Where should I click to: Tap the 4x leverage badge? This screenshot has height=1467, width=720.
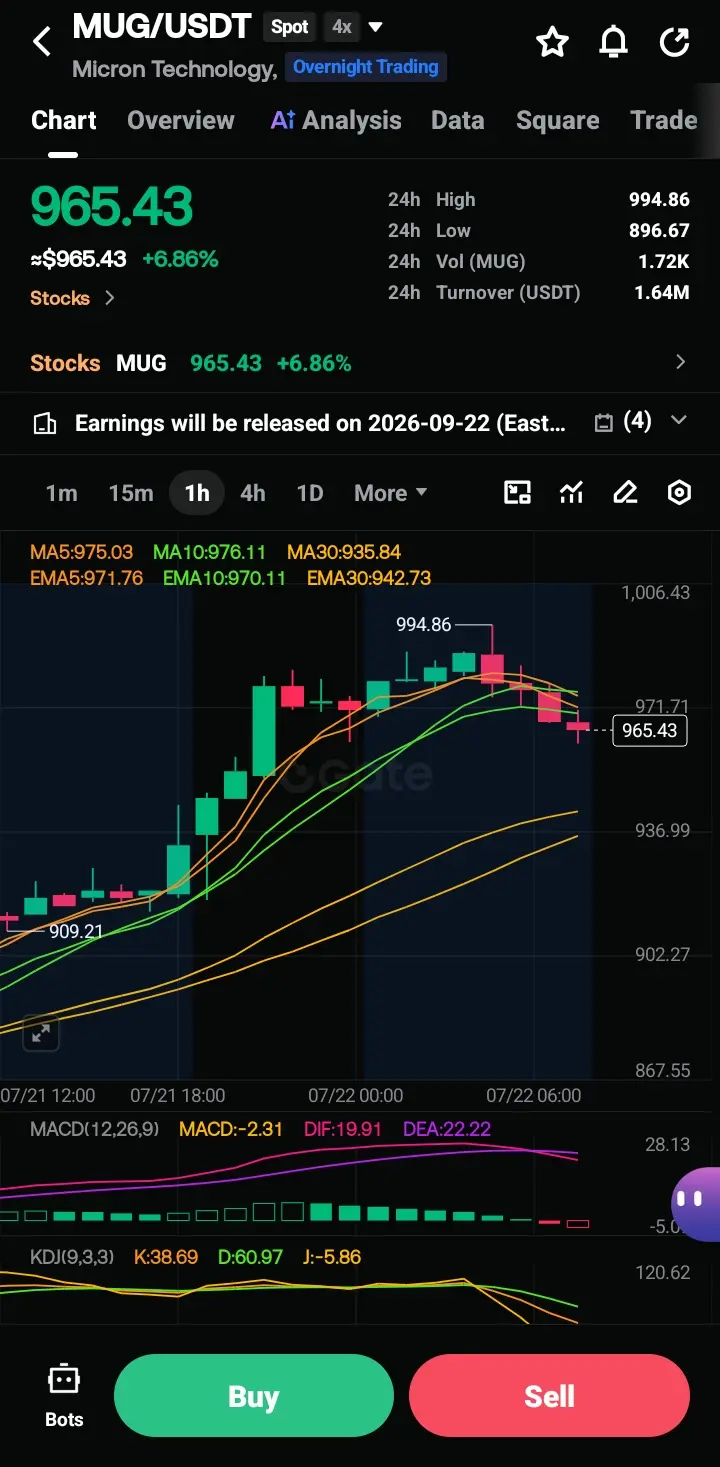point(342,27)
